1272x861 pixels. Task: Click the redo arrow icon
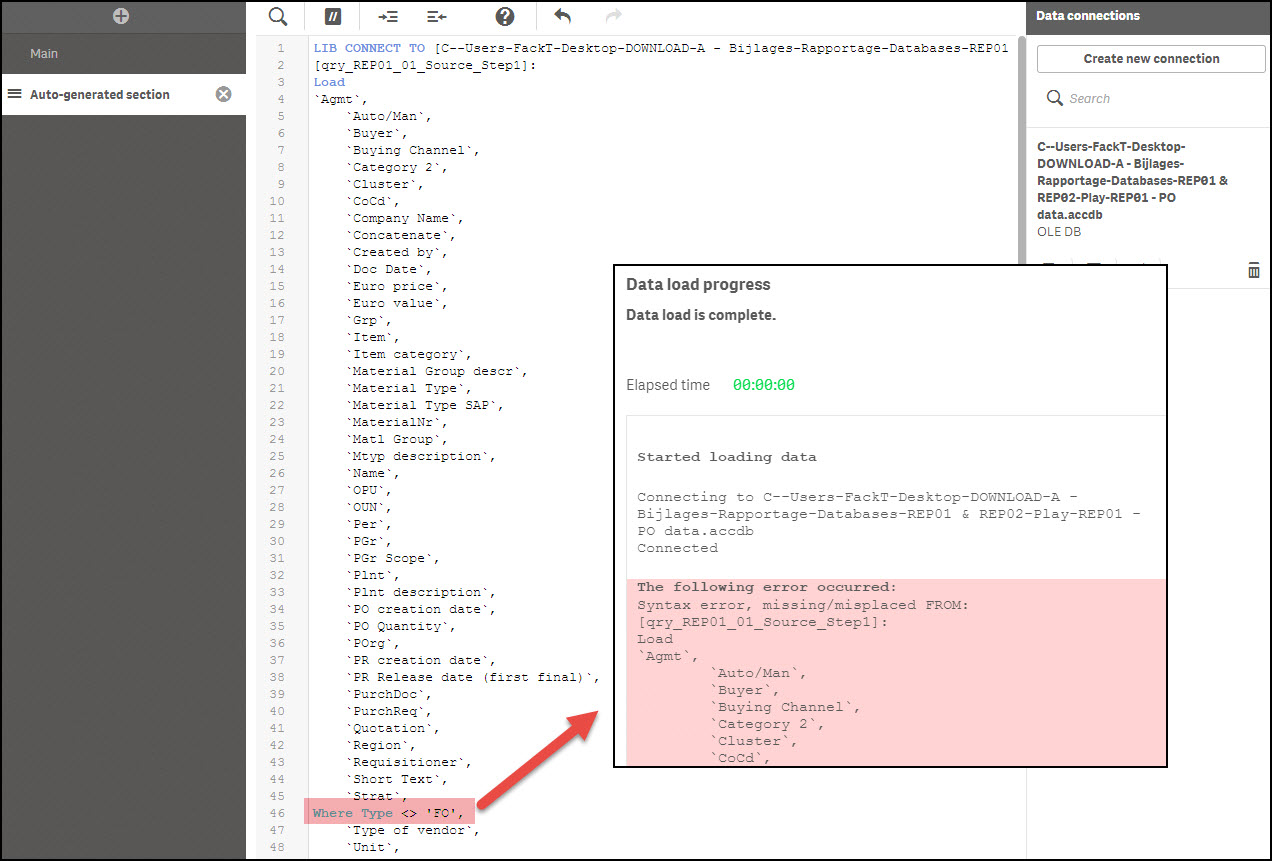coord(614,16)
